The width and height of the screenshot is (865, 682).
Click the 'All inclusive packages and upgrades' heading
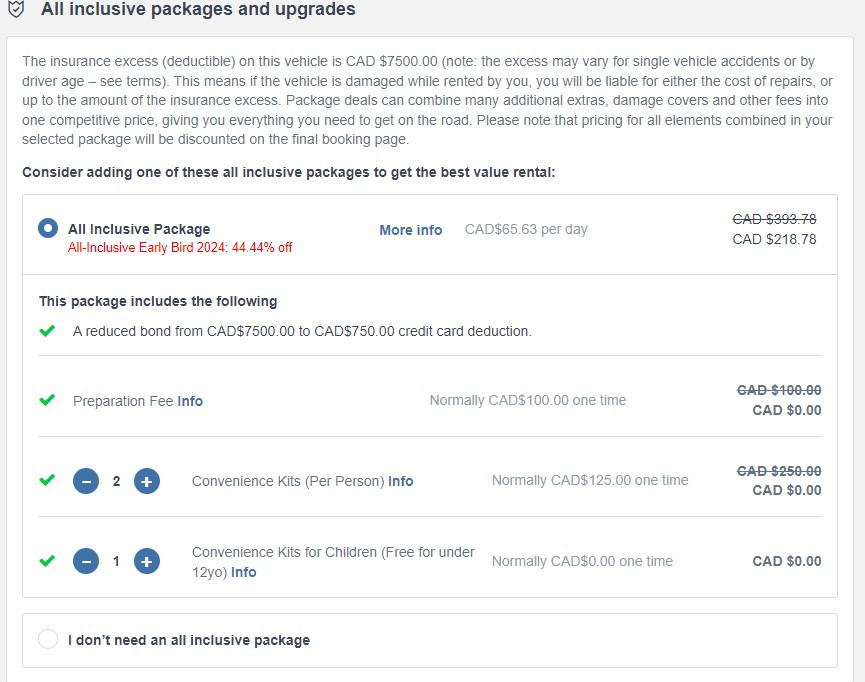pos(198,10)
